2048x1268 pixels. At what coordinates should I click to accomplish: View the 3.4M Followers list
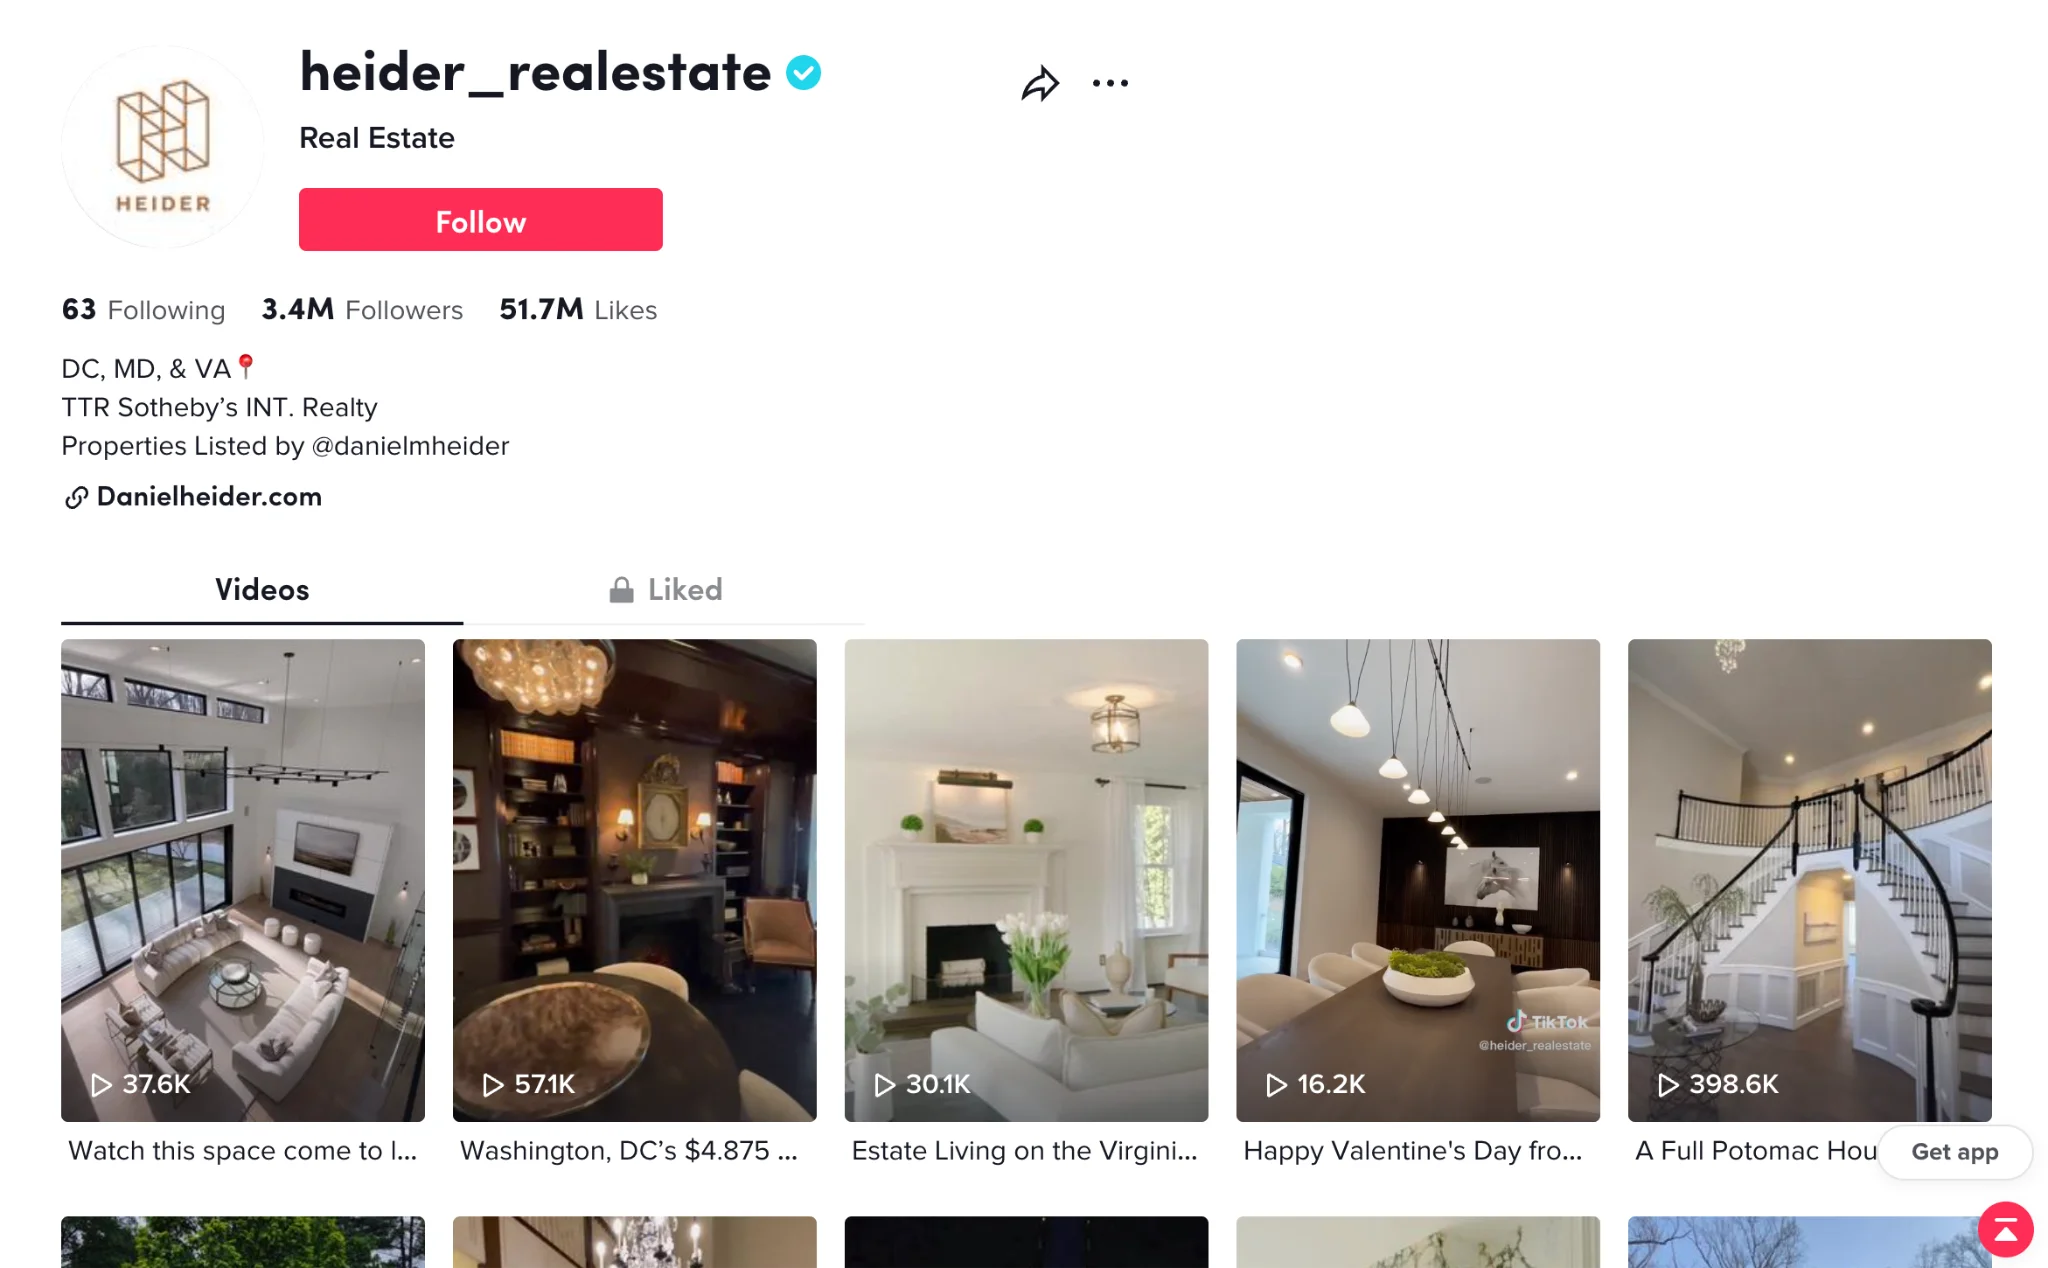click(362, 310)
